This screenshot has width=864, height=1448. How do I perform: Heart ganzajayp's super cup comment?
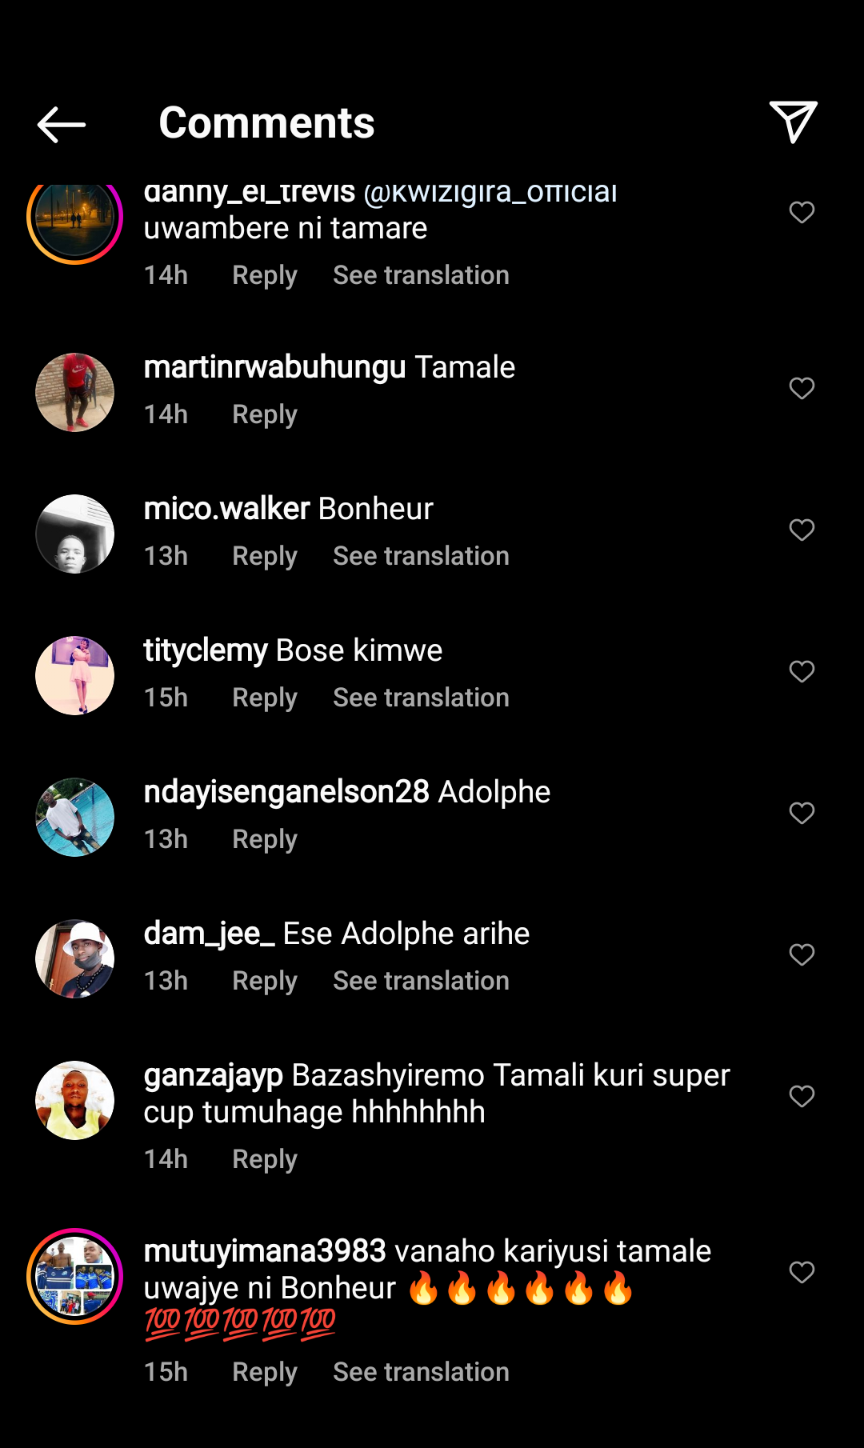(802, 1096)
